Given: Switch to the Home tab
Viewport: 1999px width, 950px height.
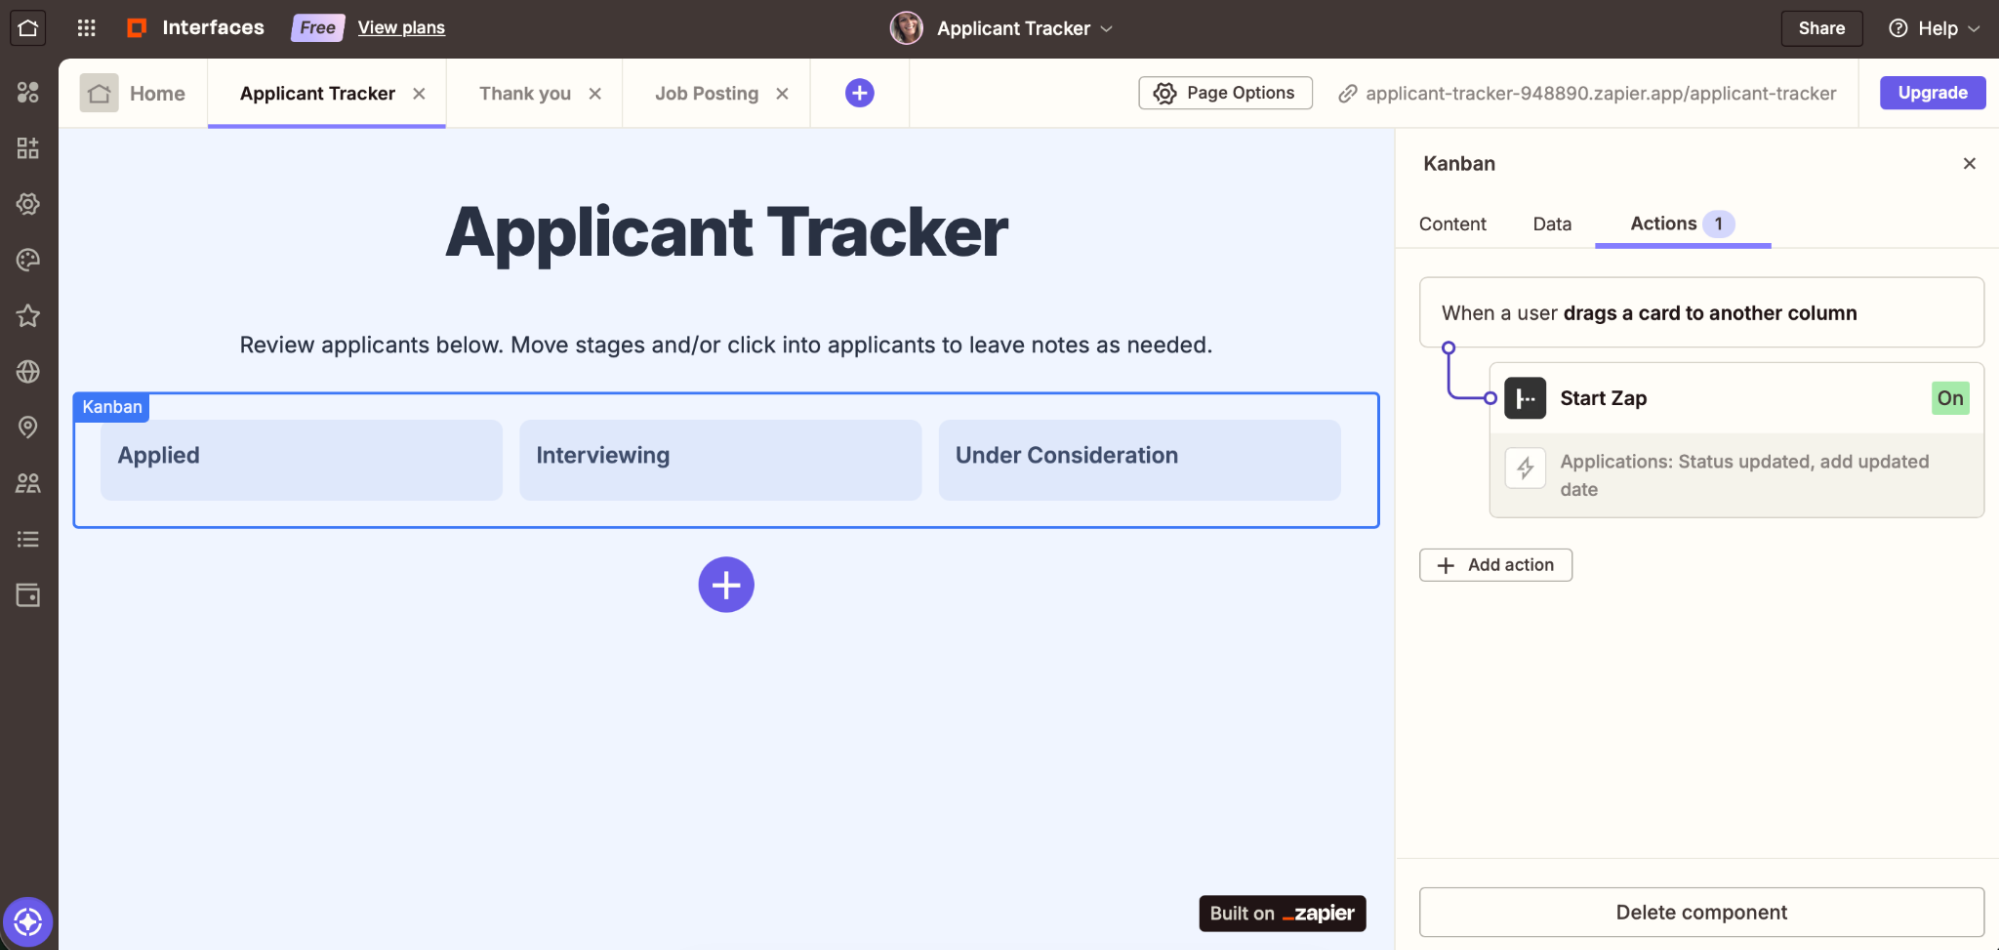Looking at the screenshot, I should pos(134,93).
